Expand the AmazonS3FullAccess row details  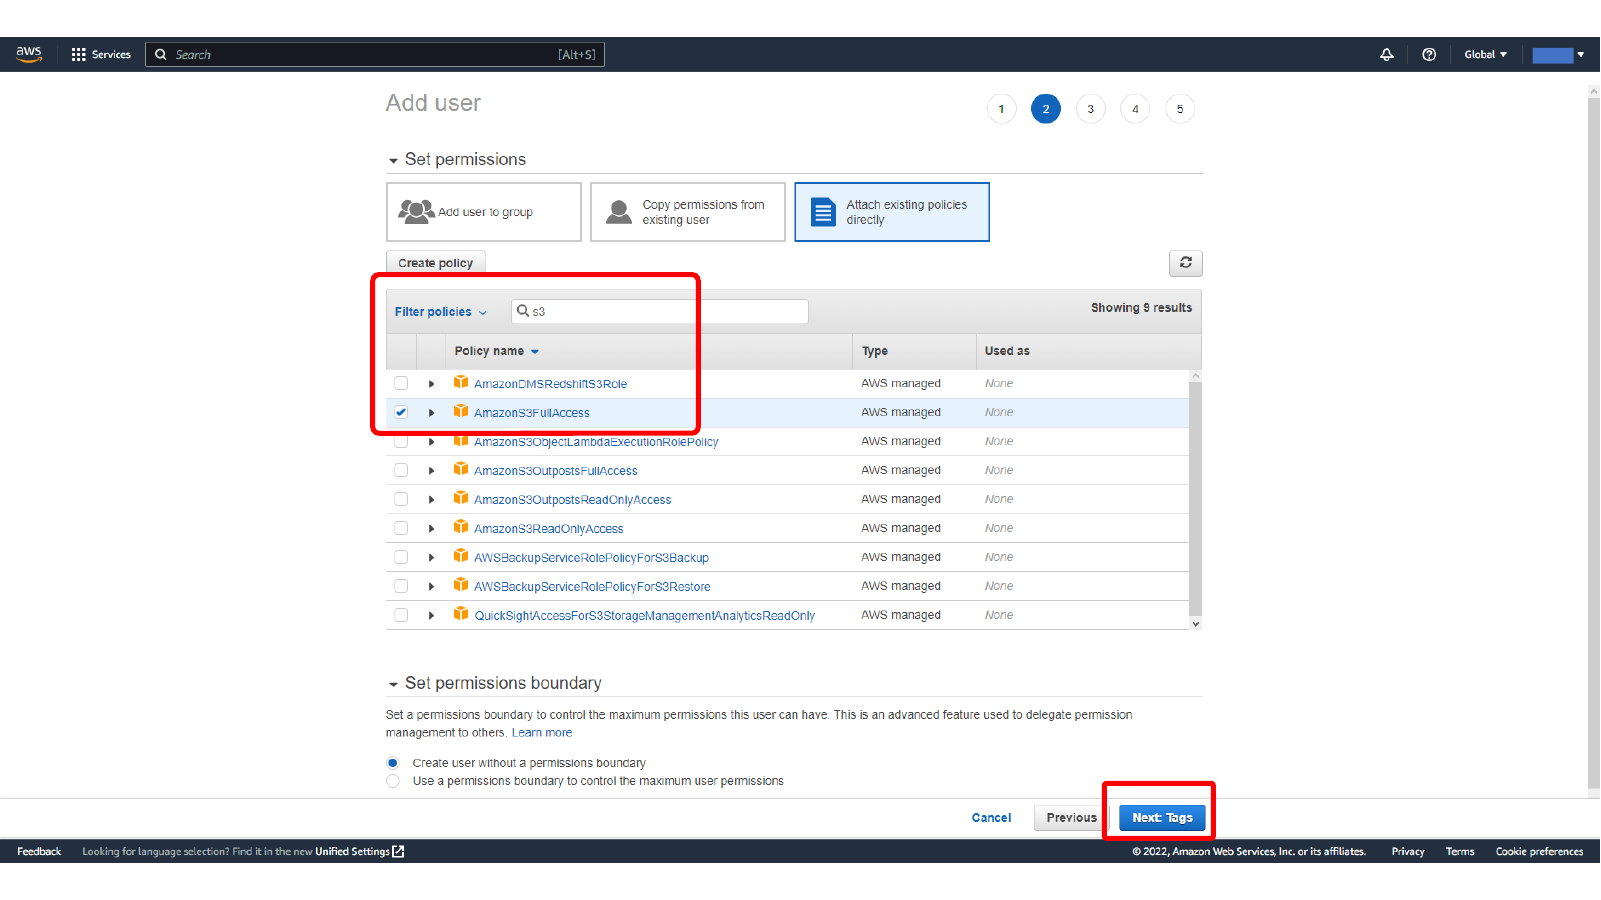(x=431, y=413)
